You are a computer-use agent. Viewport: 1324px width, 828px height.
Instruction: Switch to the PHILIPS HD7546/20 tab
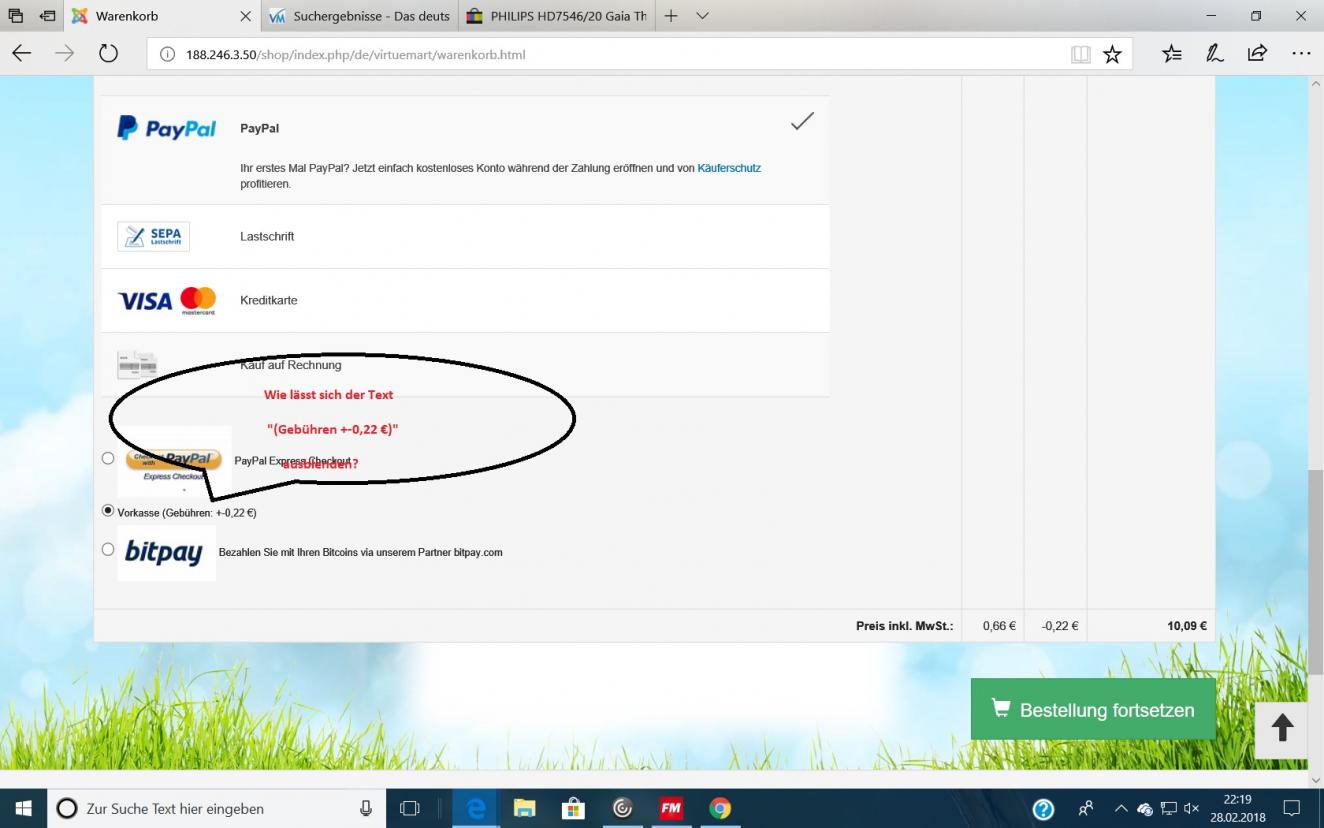(556, 16)
